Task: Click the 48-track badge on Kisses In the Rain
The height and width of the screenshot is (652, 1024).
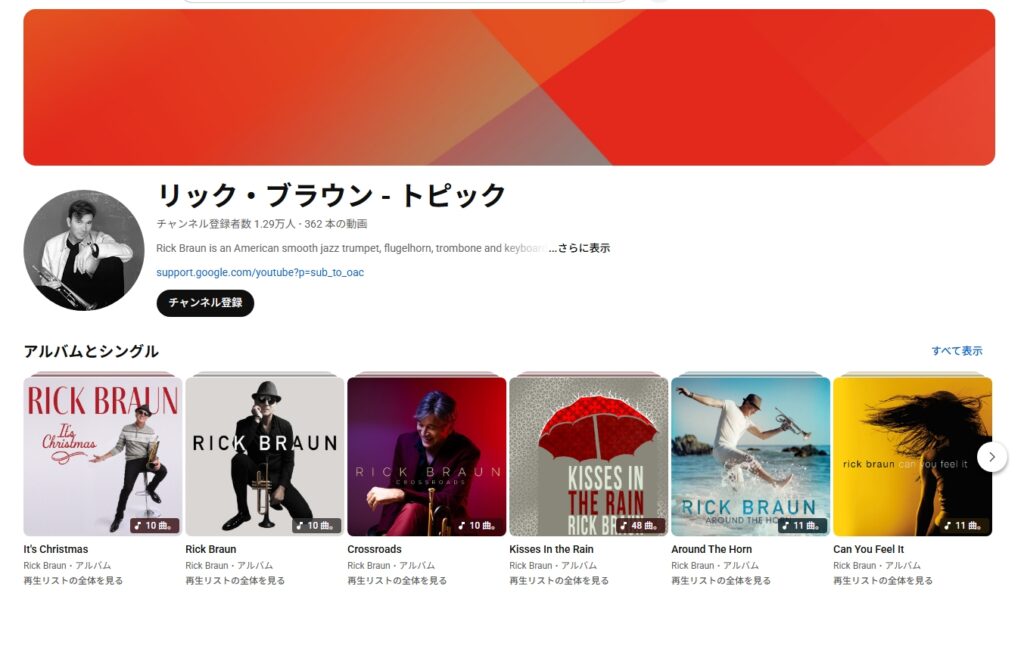Action: click(640, 525)
